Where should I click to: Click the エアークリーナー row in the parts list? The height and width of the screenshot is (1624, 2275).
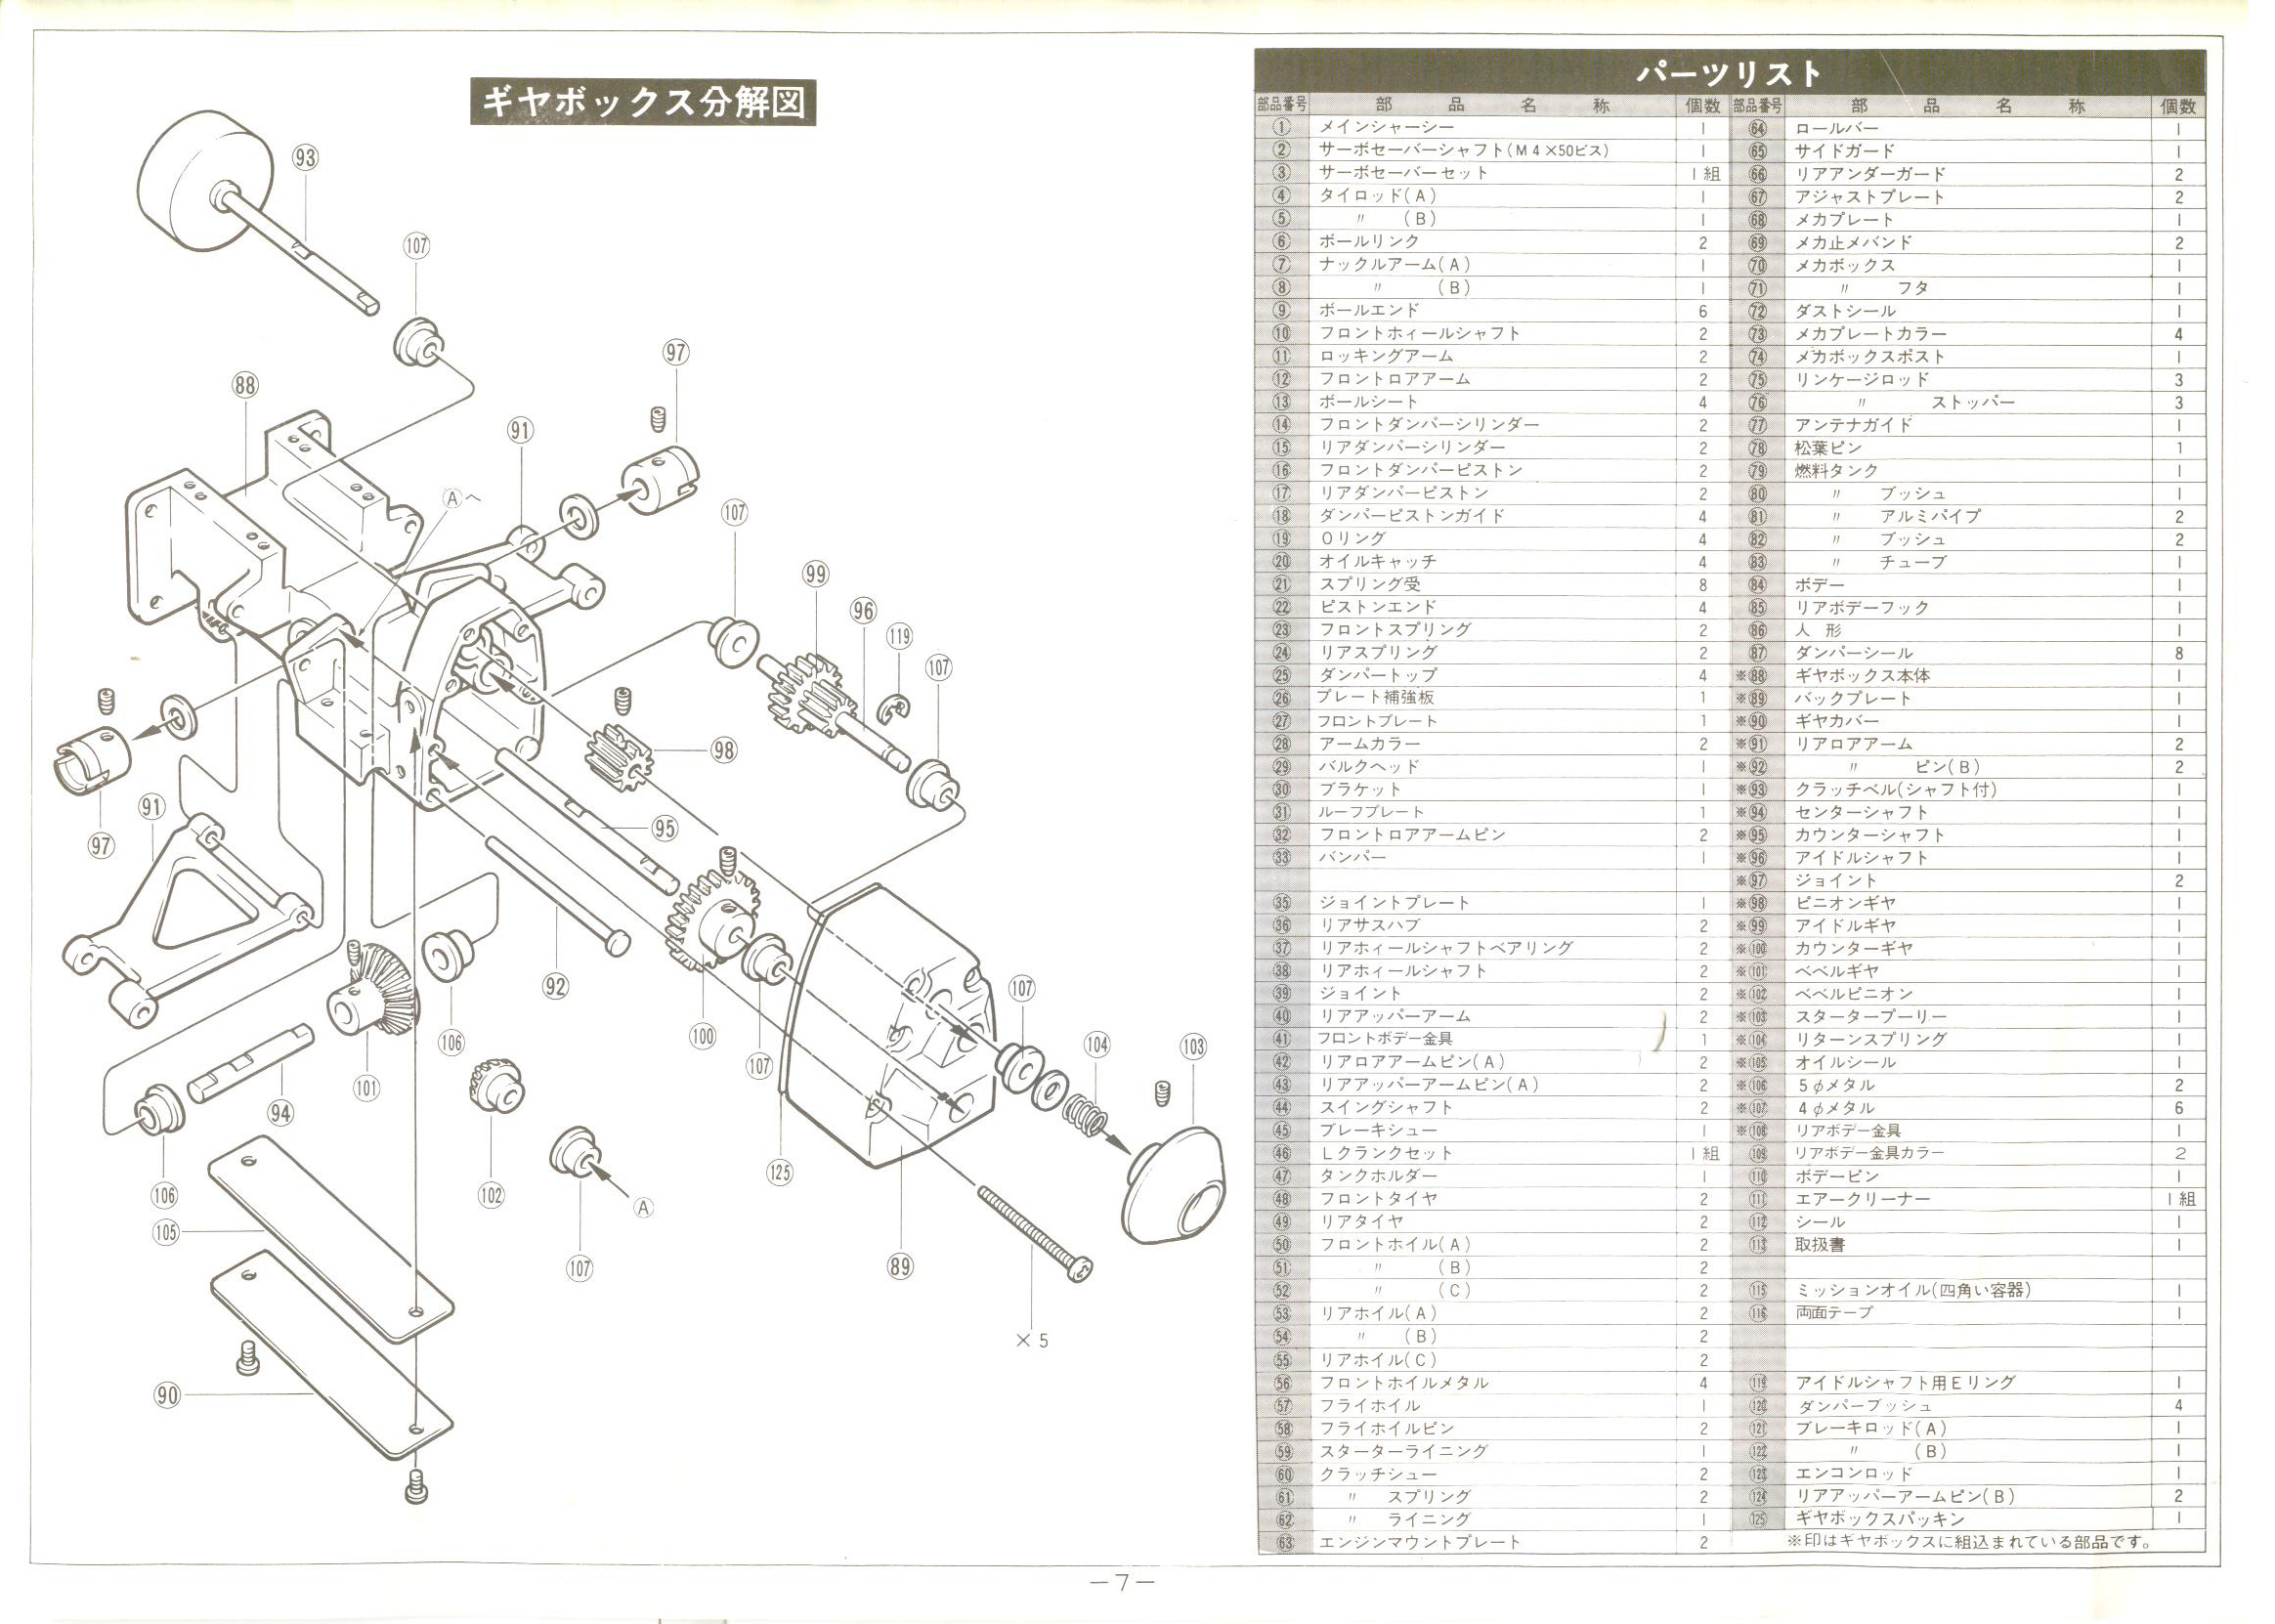pos(1862,1199)
